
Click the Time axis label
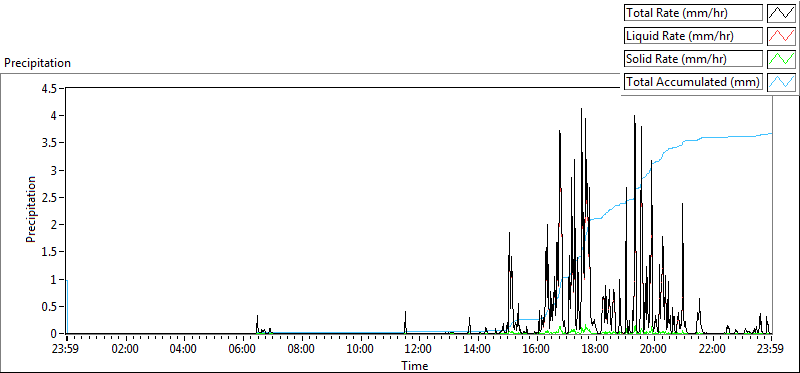414,365
